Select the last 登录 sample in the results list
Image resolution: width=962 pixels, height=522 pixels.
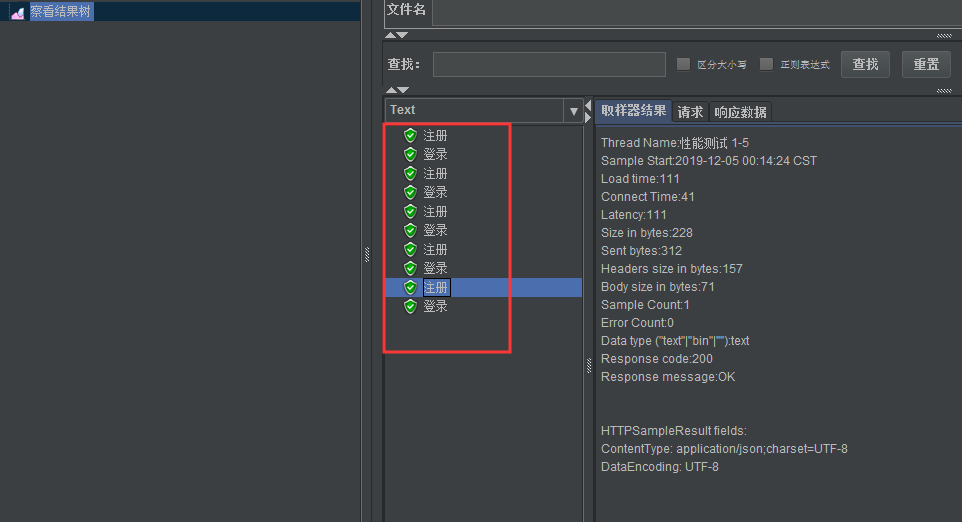pyautogui.click(x=435, y=307)
